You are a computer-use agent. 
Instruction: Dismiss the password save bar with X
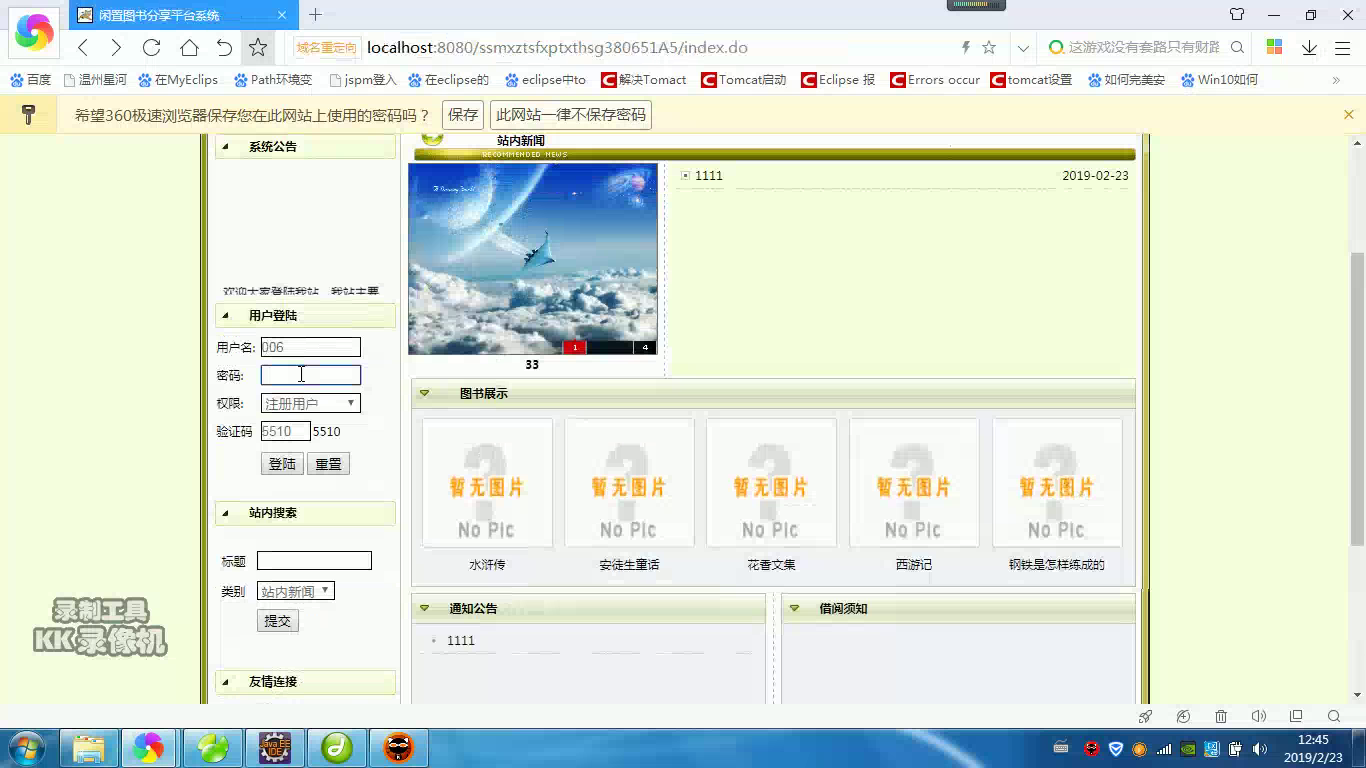pyautogui.click(x=1348, y=115)
